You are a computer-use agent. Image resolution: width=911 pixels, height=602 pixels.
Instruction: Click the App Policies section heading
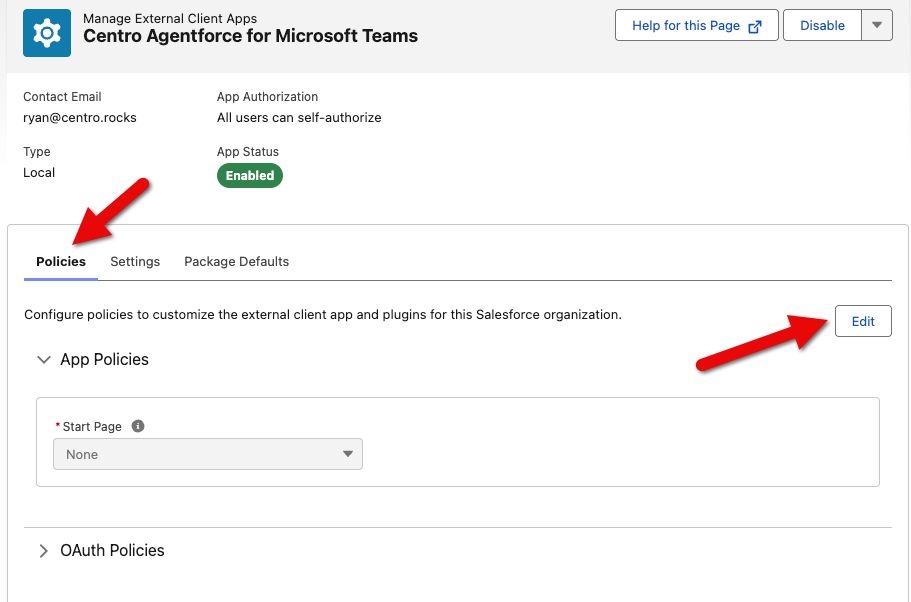point(104,360)
